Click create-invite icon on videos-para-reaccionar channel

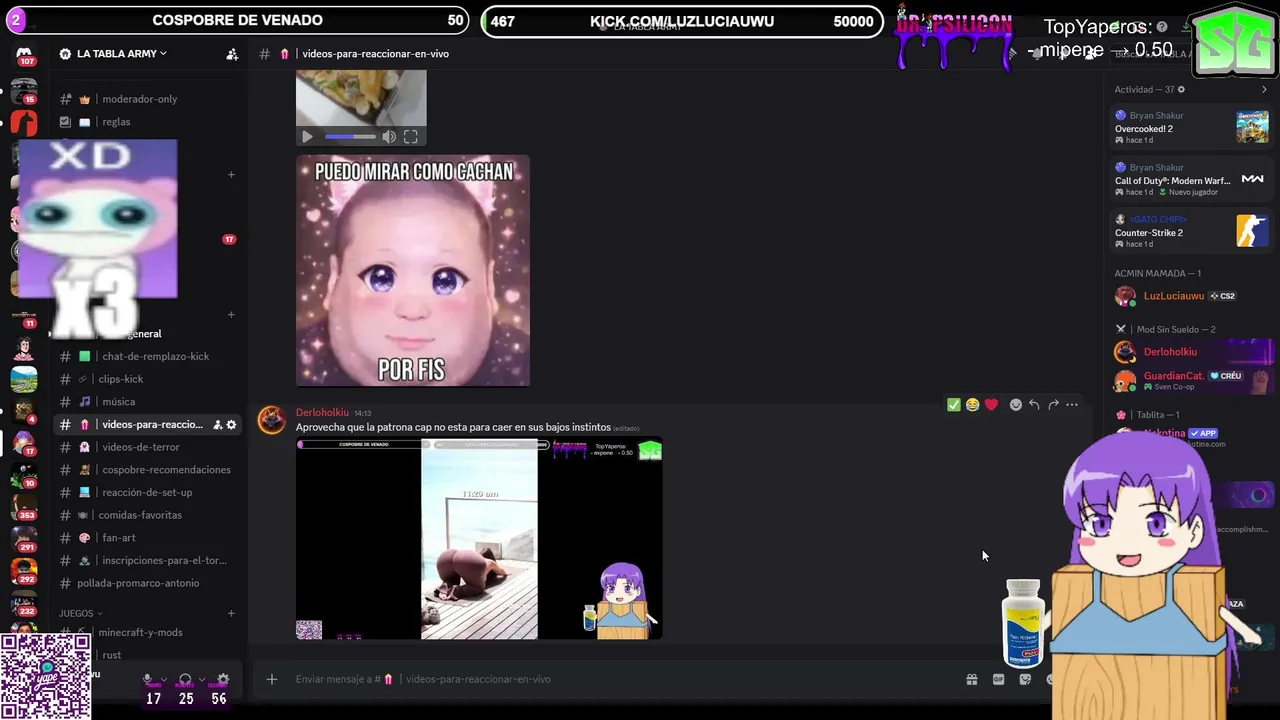(x=217, y=425)
